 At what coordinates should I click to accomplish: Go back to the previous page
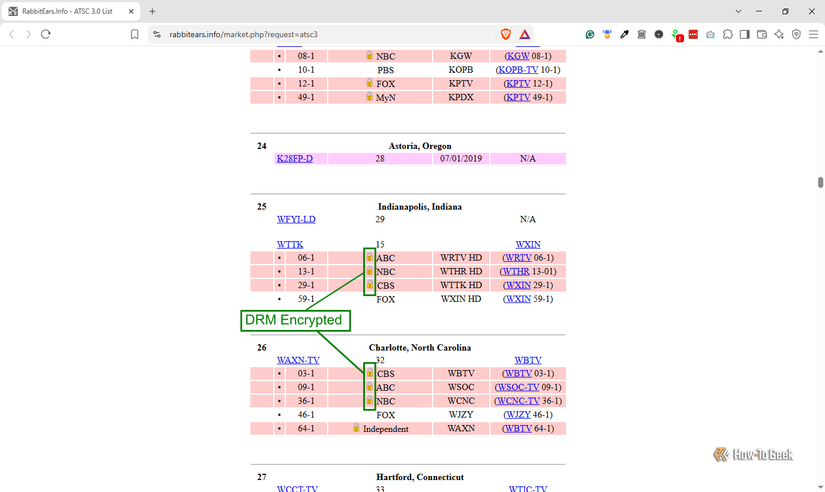pyautogui.click(x=12, y=34)
